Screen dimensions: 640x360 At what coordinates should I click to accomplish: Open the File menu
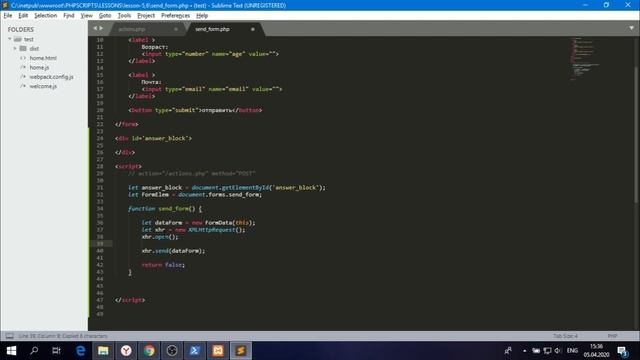tap(8, 16)
